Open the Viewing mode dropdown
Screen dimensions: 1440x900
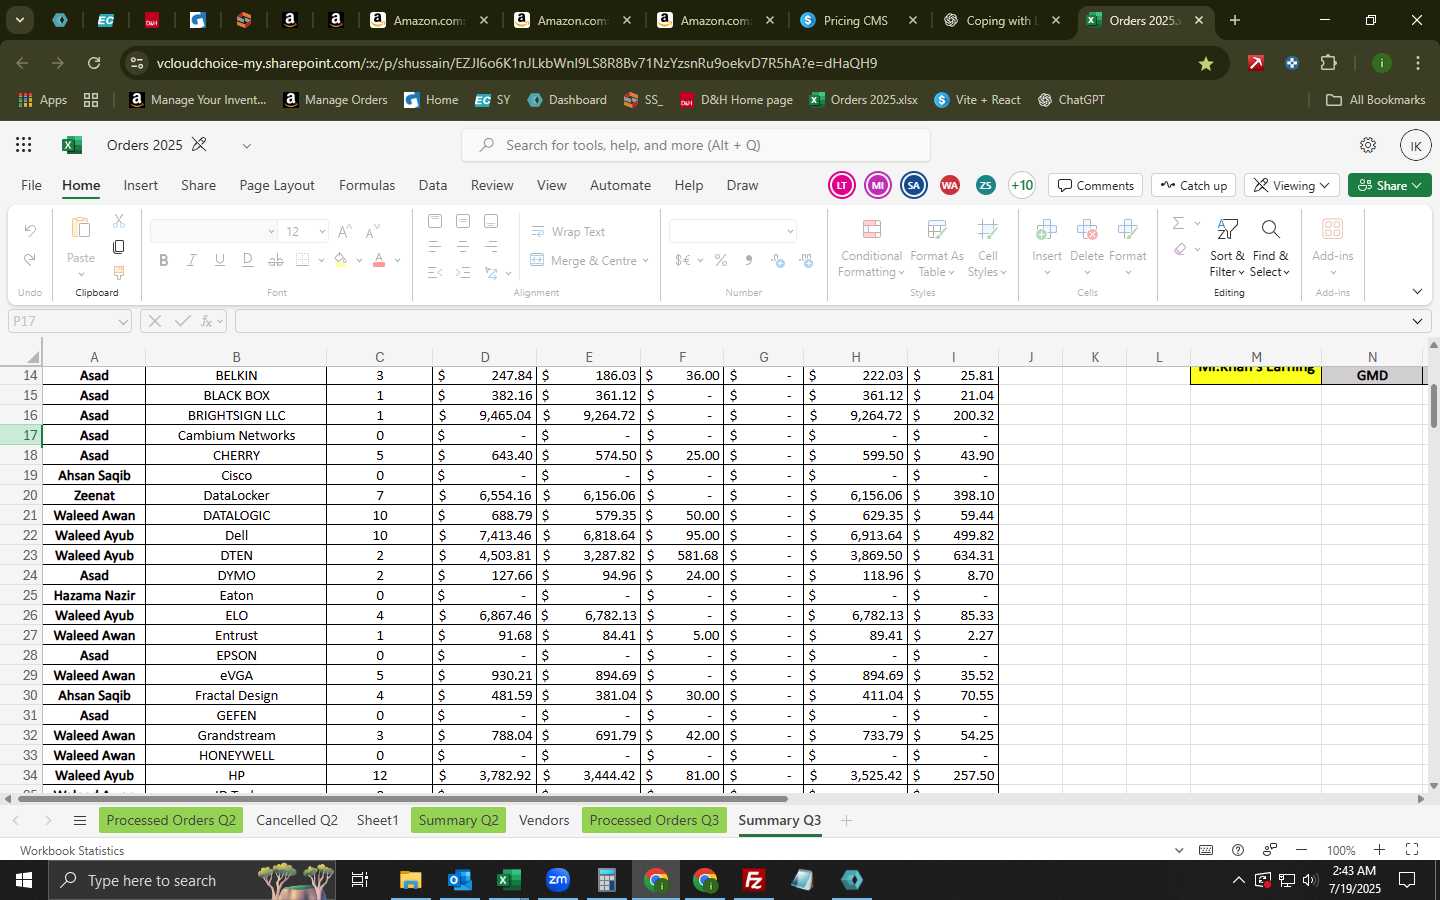click(x=1292, y=185)
